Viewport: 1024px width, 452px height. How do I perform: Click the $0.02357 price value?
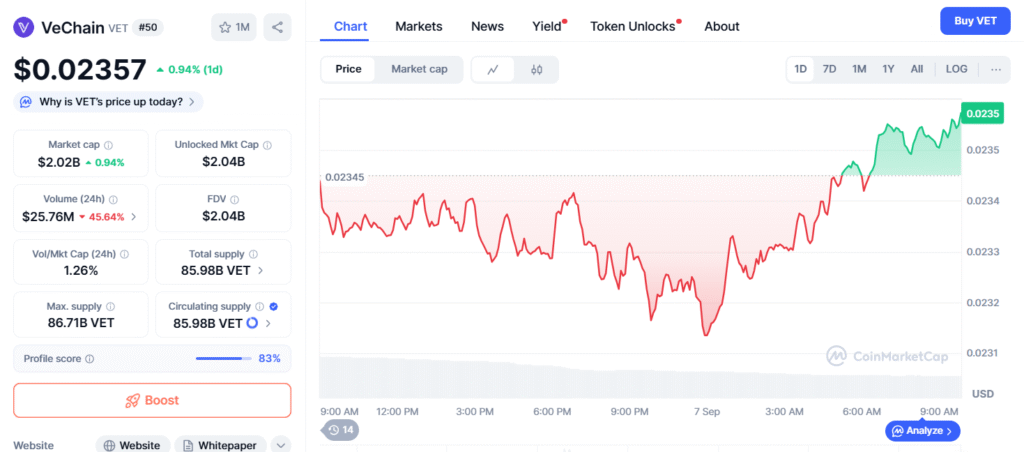(x=80, y=70)
